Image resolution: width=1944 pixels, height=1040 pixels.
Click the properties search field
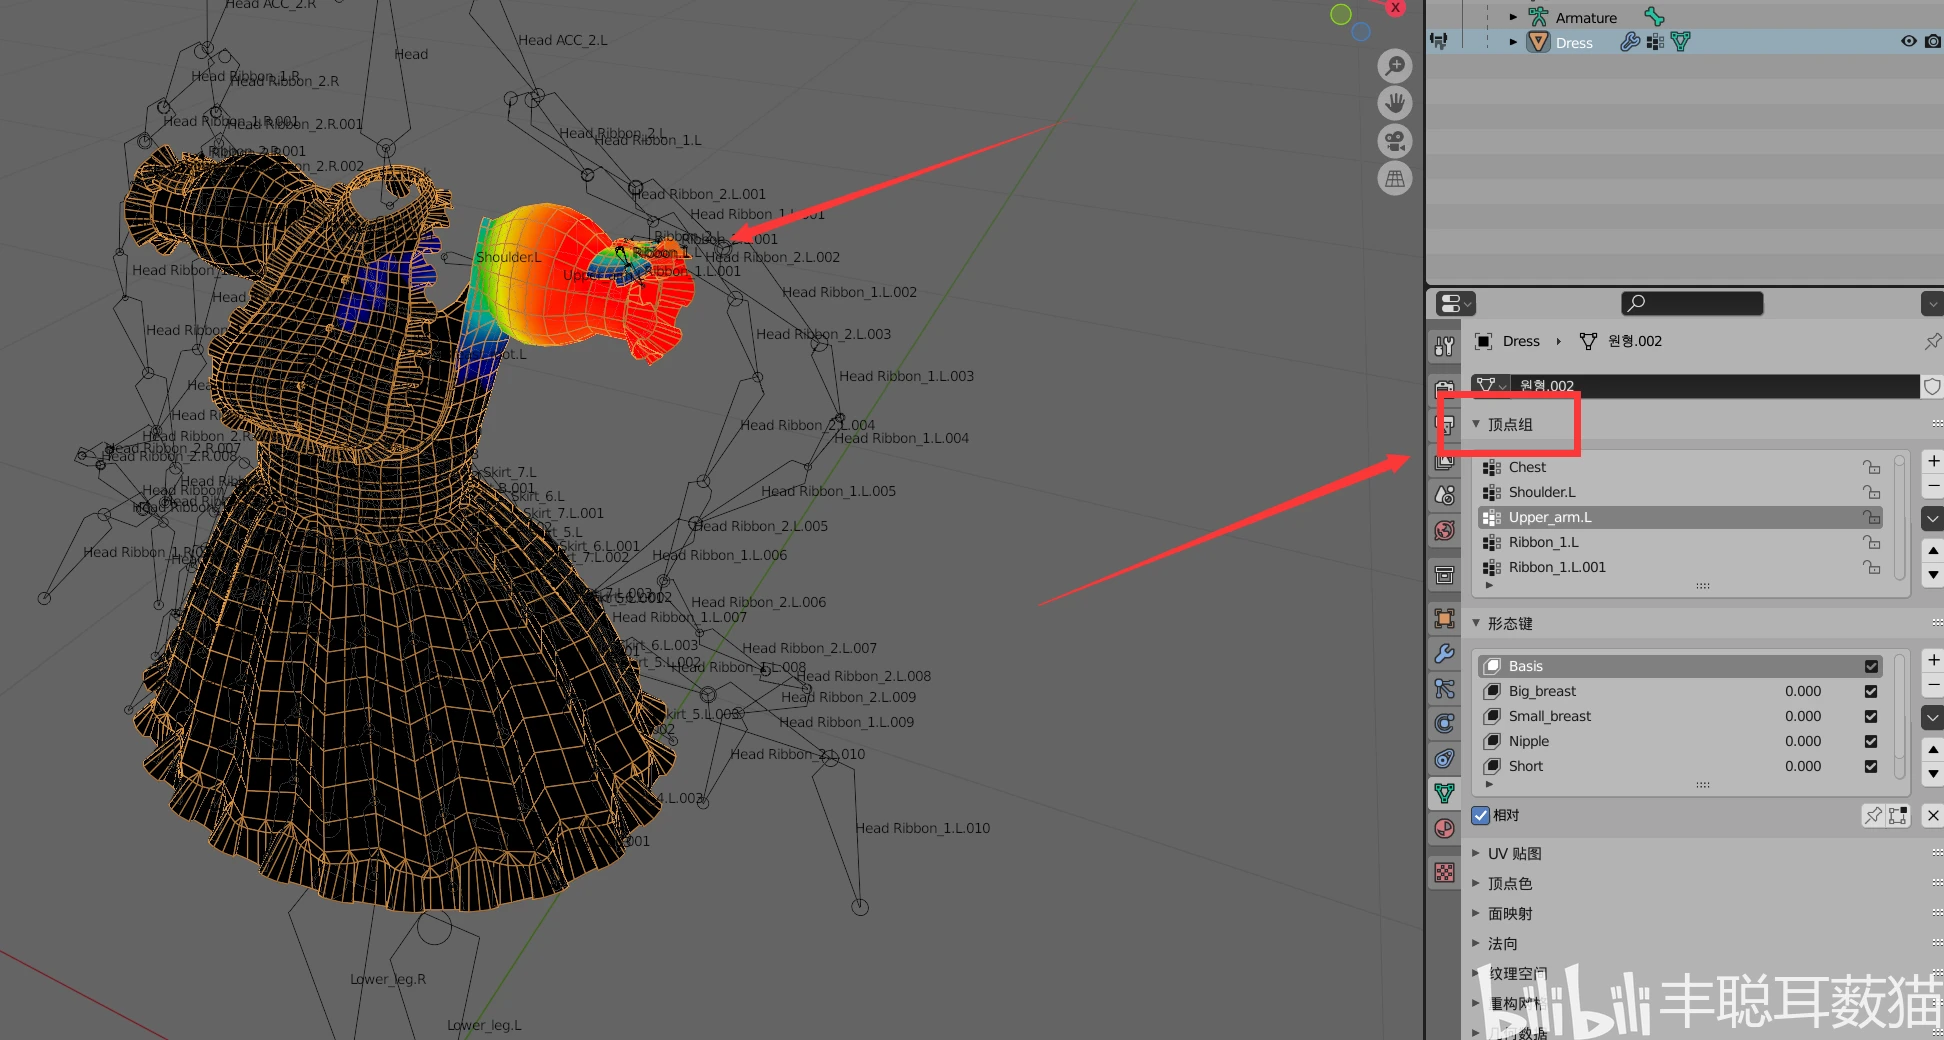click(x=1692, y=303)
